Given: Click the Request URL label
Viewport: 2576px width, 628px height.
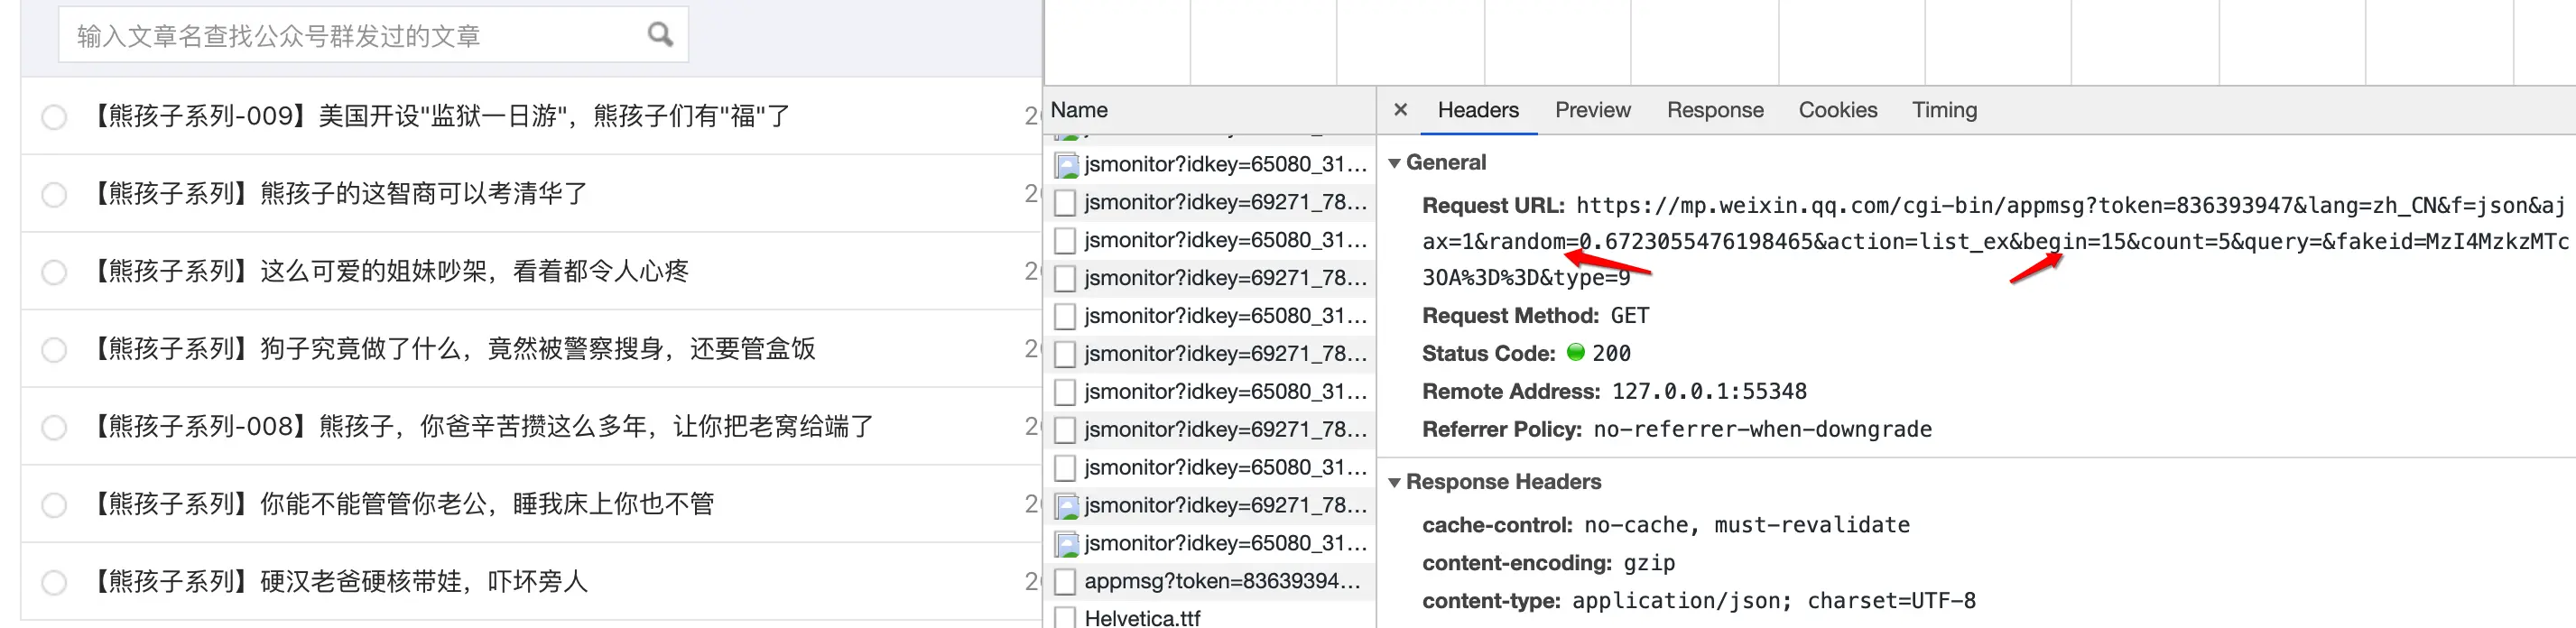Looking at the screenshot, I should click(1493, 206).
